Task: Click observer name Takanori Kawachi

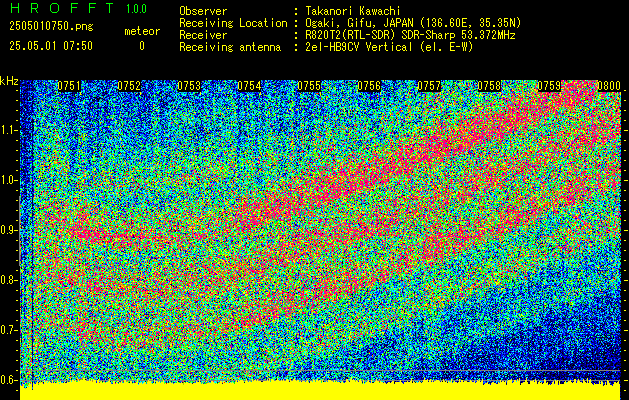Action: [353, 11]
